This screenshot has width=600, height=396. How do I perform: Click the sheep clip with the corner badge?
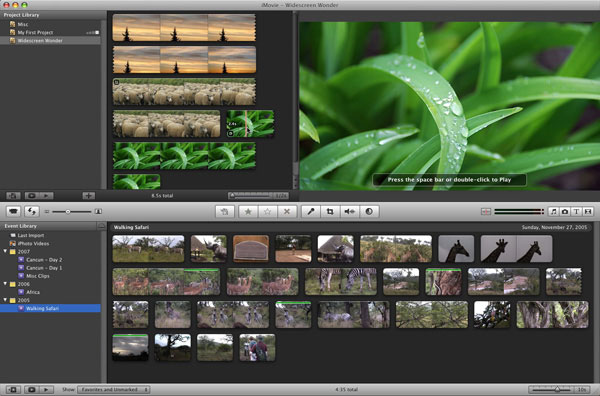(x=184, y=92)
